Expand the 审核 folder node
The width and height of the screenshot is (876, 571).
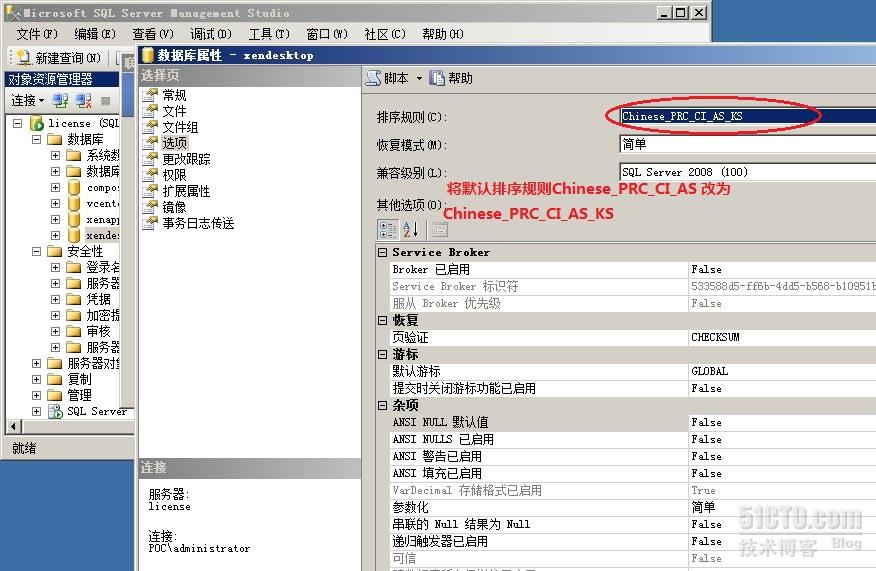click(x=55, y=331)
